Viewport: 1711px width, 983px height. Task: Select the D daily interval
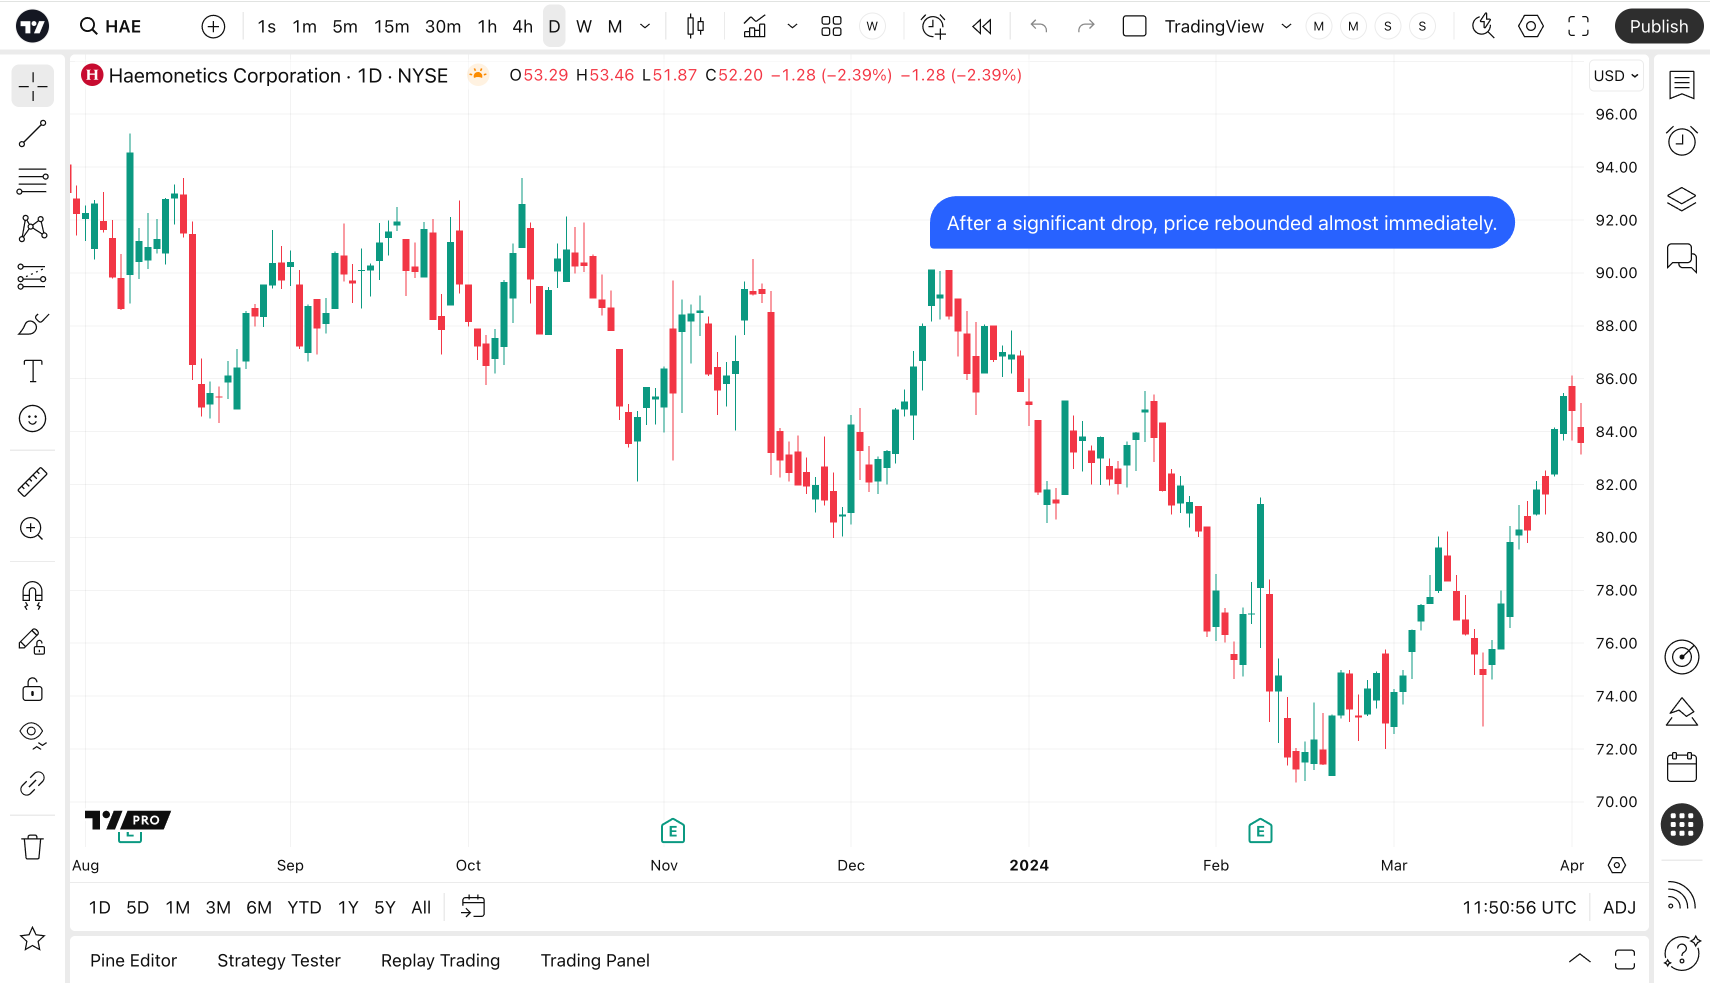click(554, 26)
